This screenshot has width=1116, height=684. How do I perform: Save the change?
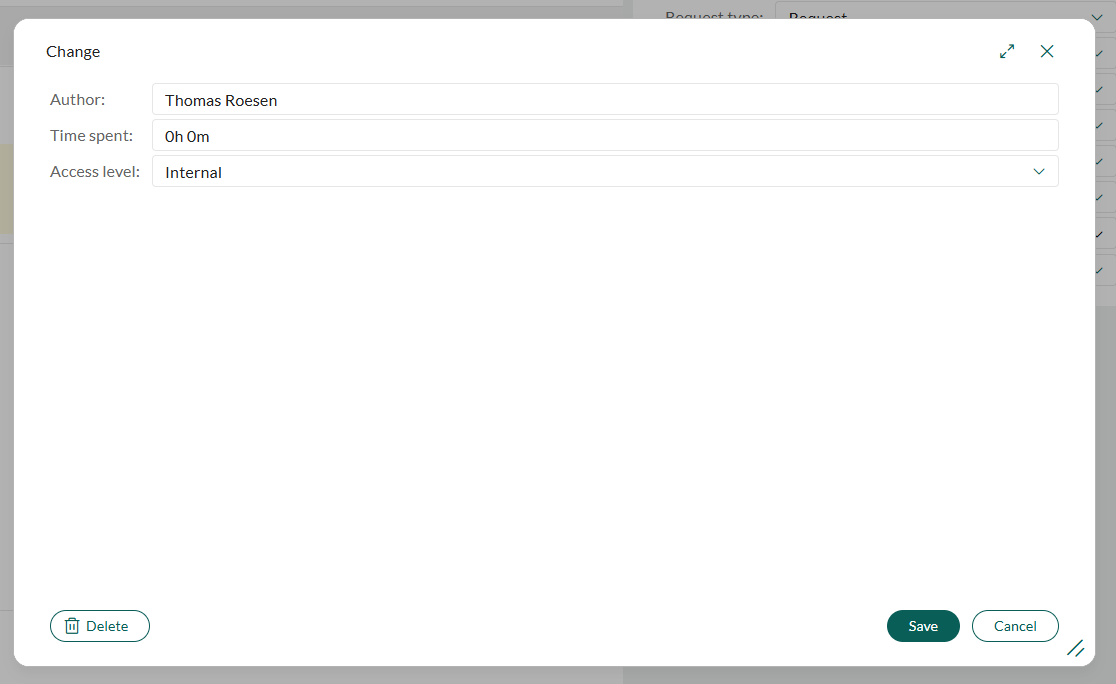click(x=923, y=626)
